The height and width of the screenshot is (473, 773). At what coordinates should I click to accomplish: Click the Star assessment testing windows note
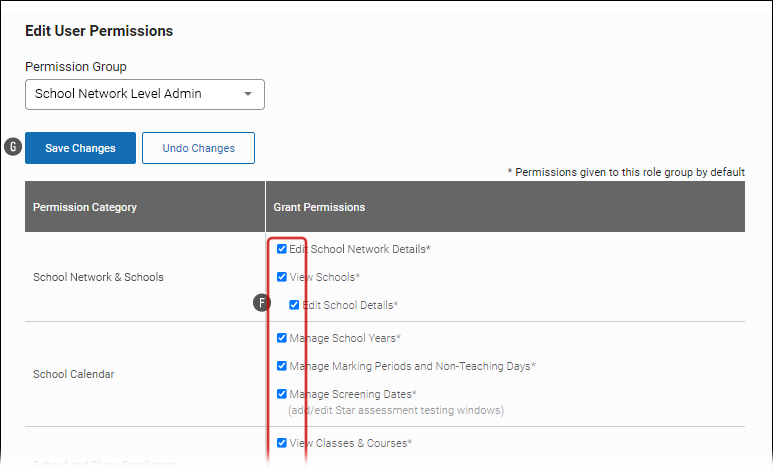396,410
